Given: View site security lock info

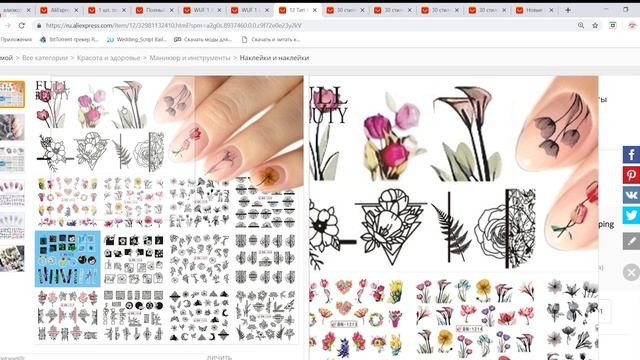Looking at the screenshot, I should (39, 25).
